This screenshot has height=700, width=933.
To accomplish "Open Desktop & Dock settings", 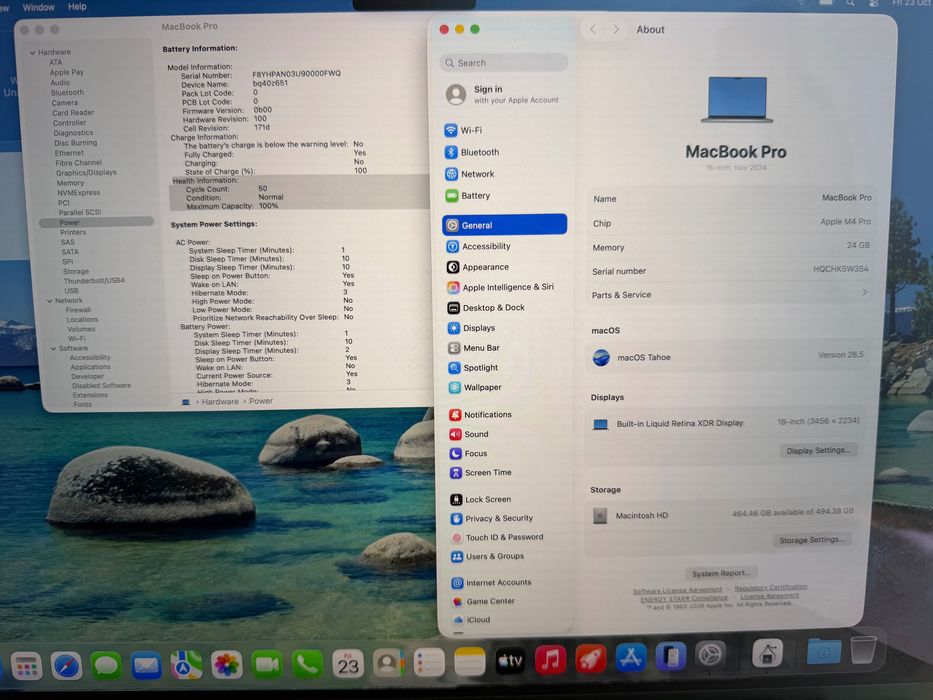I will [486, 308].
